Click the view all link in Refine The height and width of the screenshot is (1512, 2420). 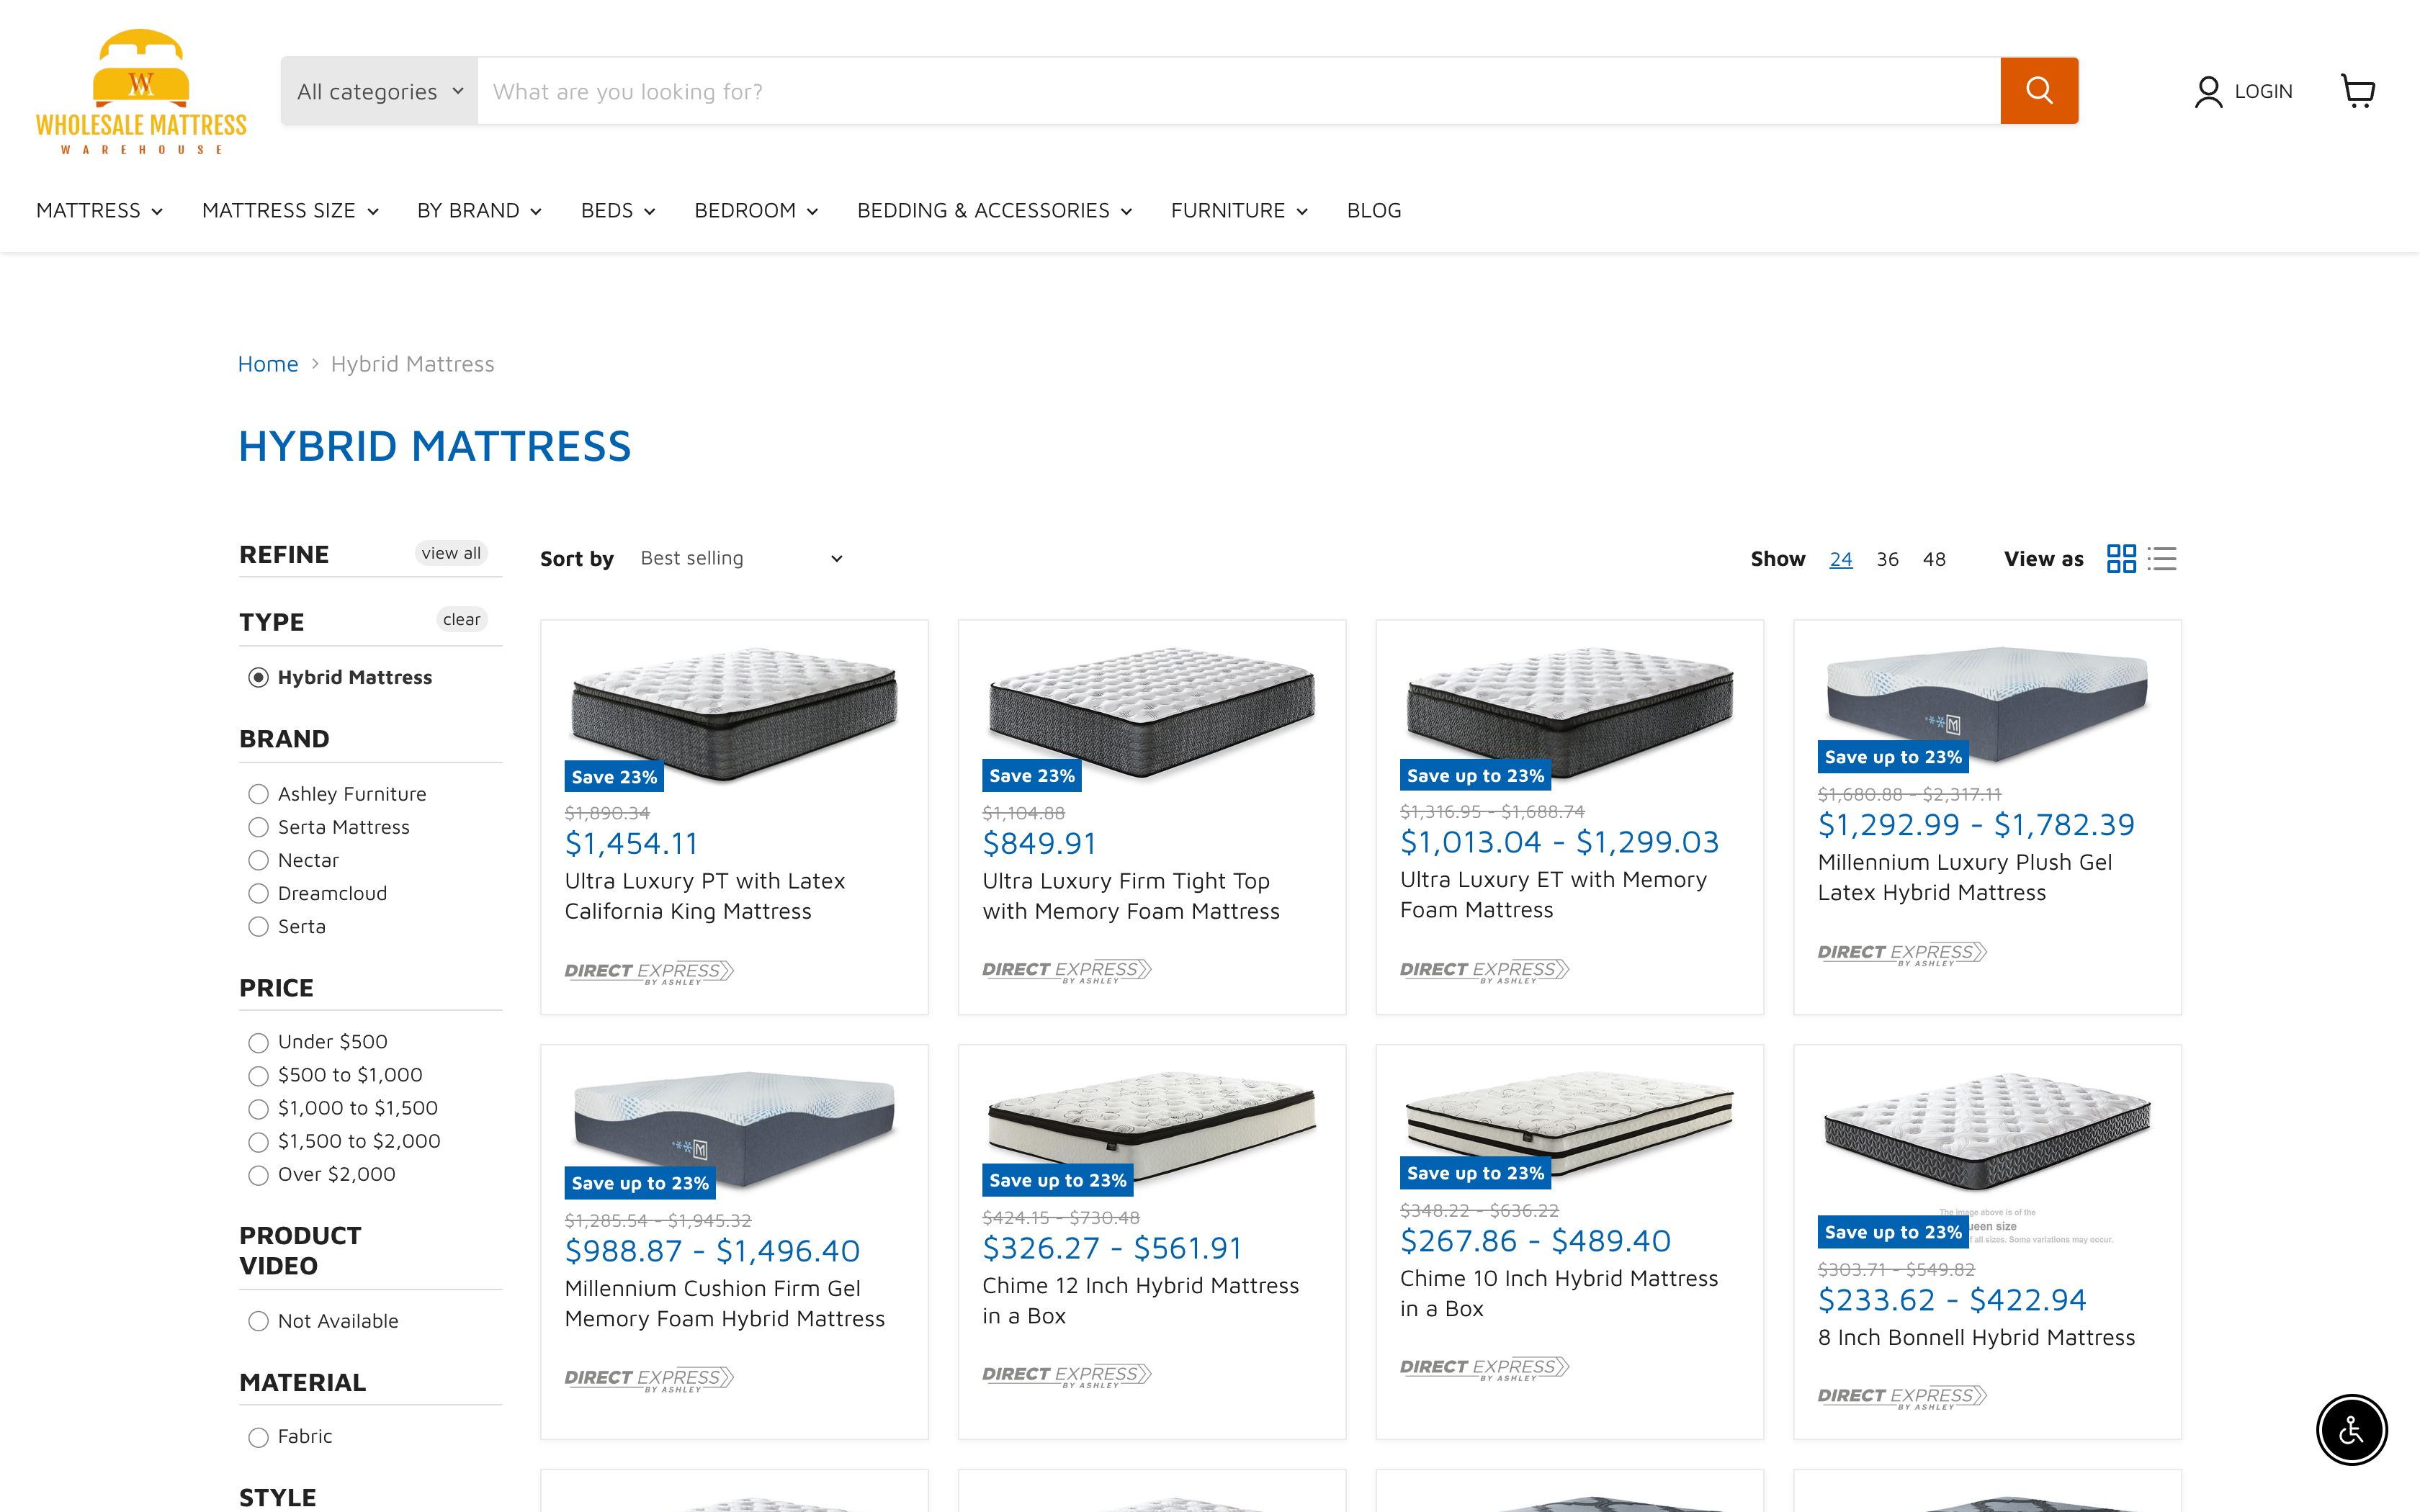pos(452,553)
